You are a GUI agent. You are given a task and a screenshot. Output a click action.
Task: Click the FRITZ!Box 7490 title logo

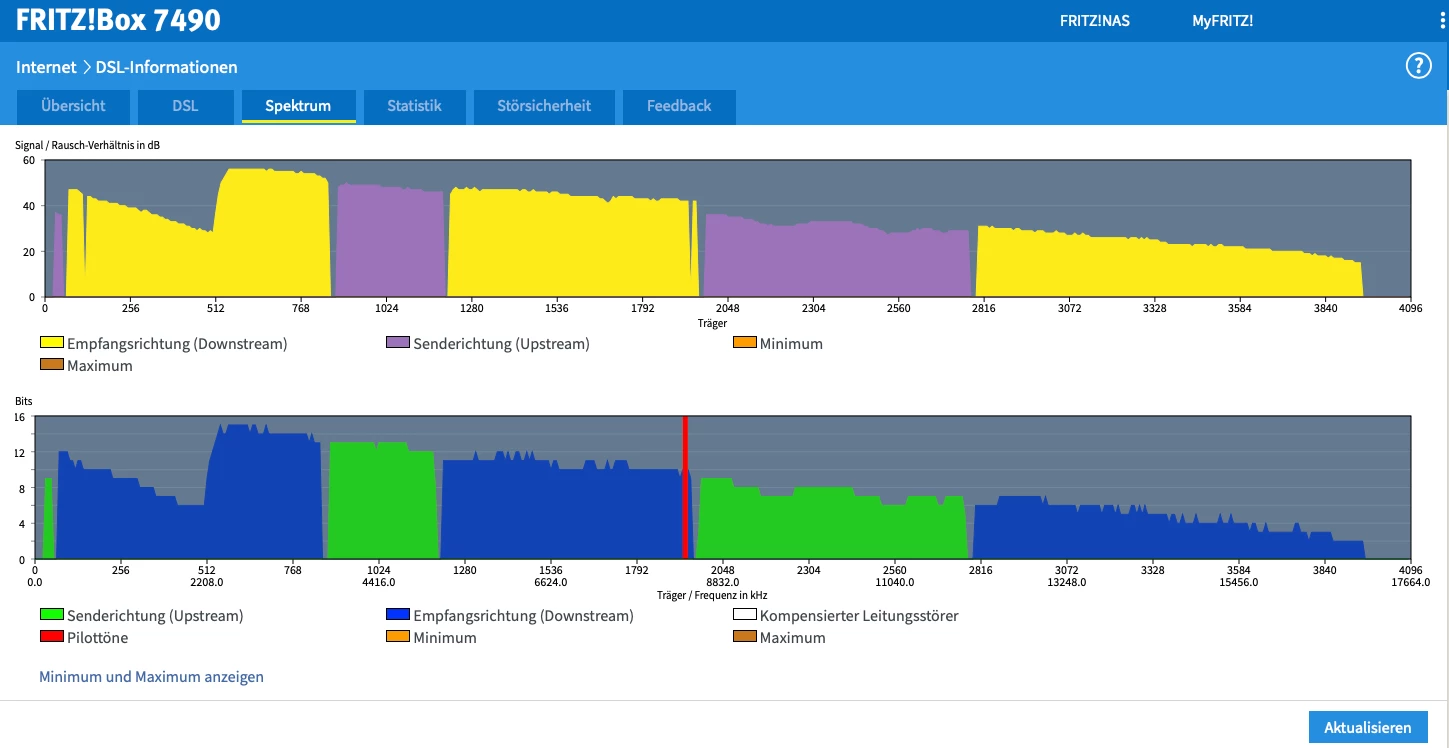[x=118, y=20]
